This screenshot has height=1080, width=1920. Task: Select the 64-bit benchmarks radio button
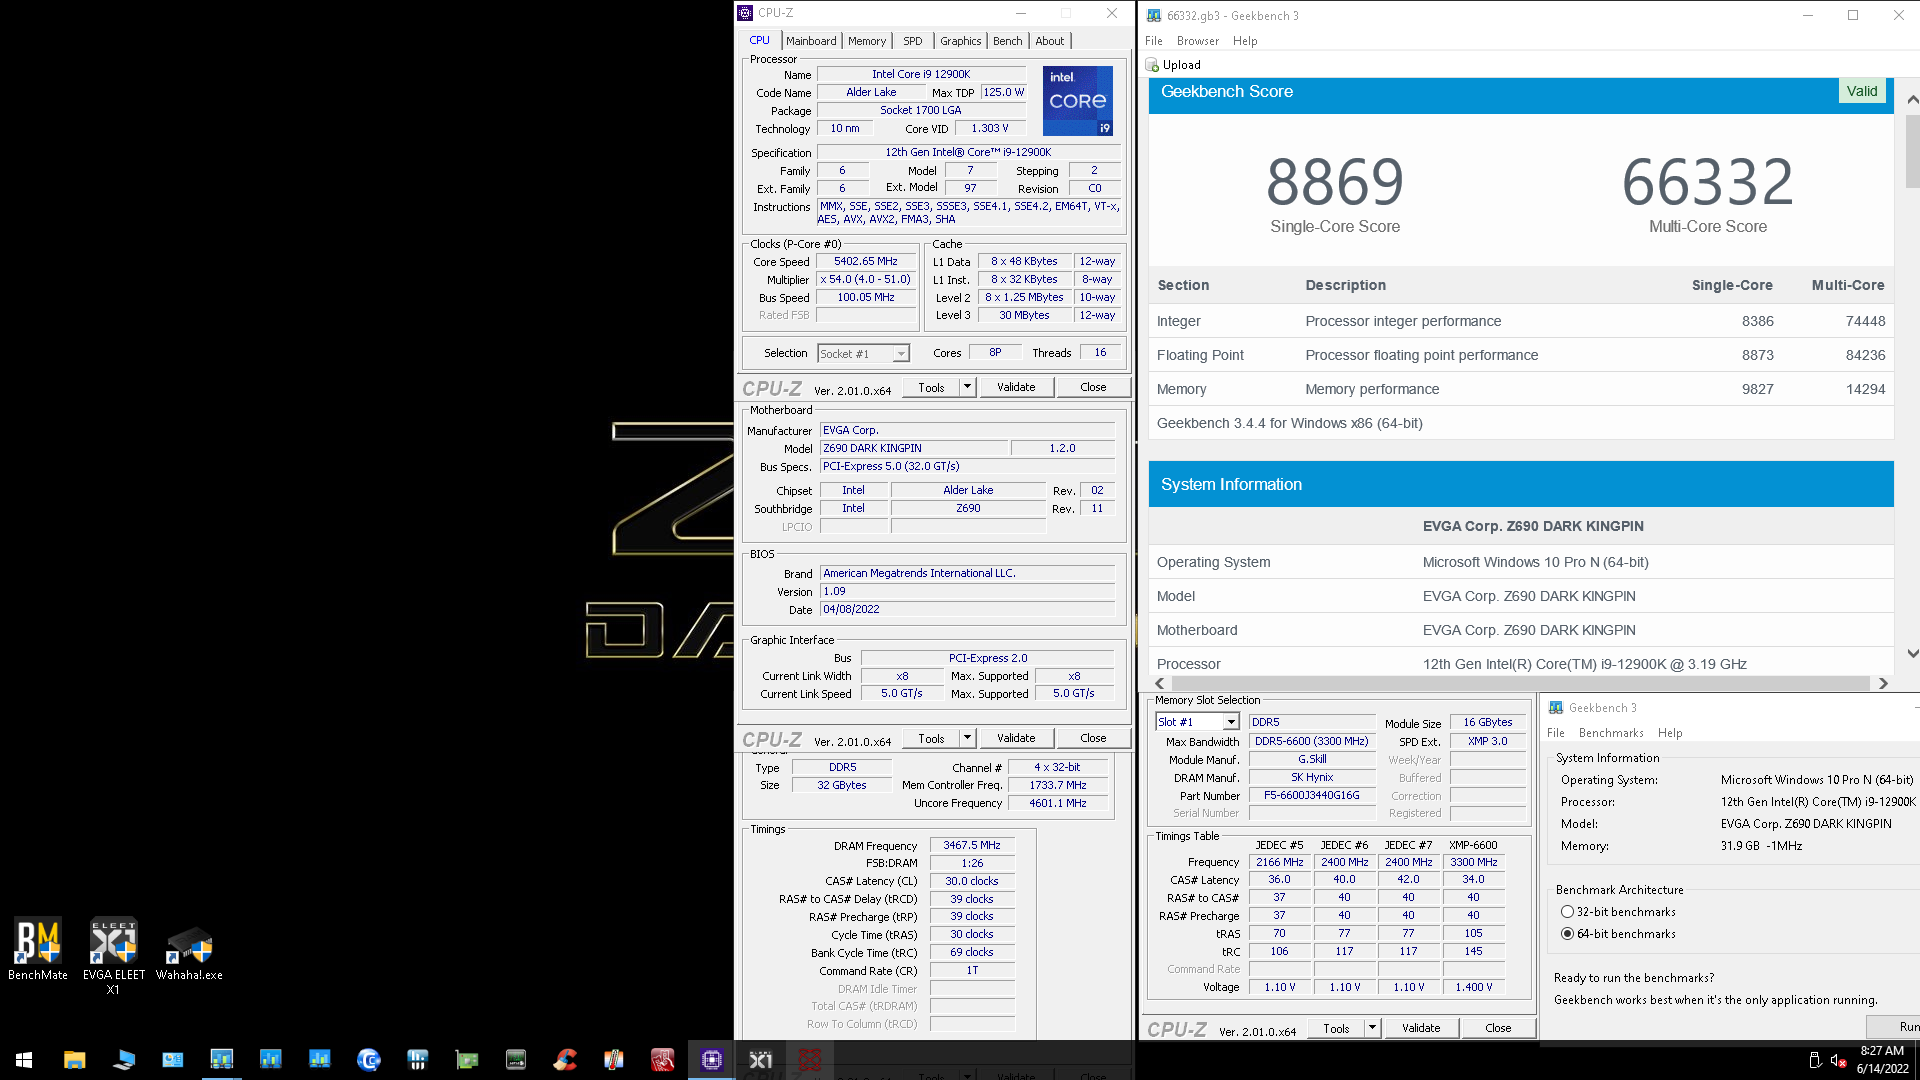[1567, 933]
